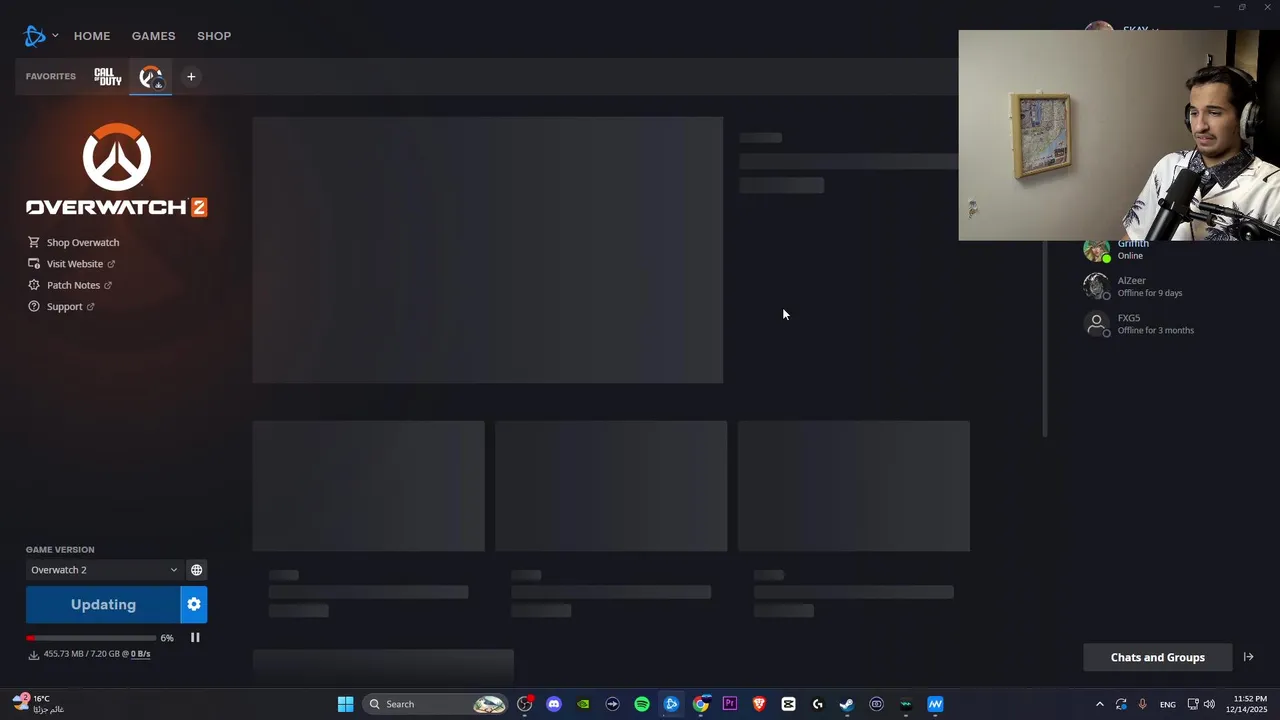1280x720 pixels.
Task: Open Steam from the taskbar
Action: [x=847, y=704]
